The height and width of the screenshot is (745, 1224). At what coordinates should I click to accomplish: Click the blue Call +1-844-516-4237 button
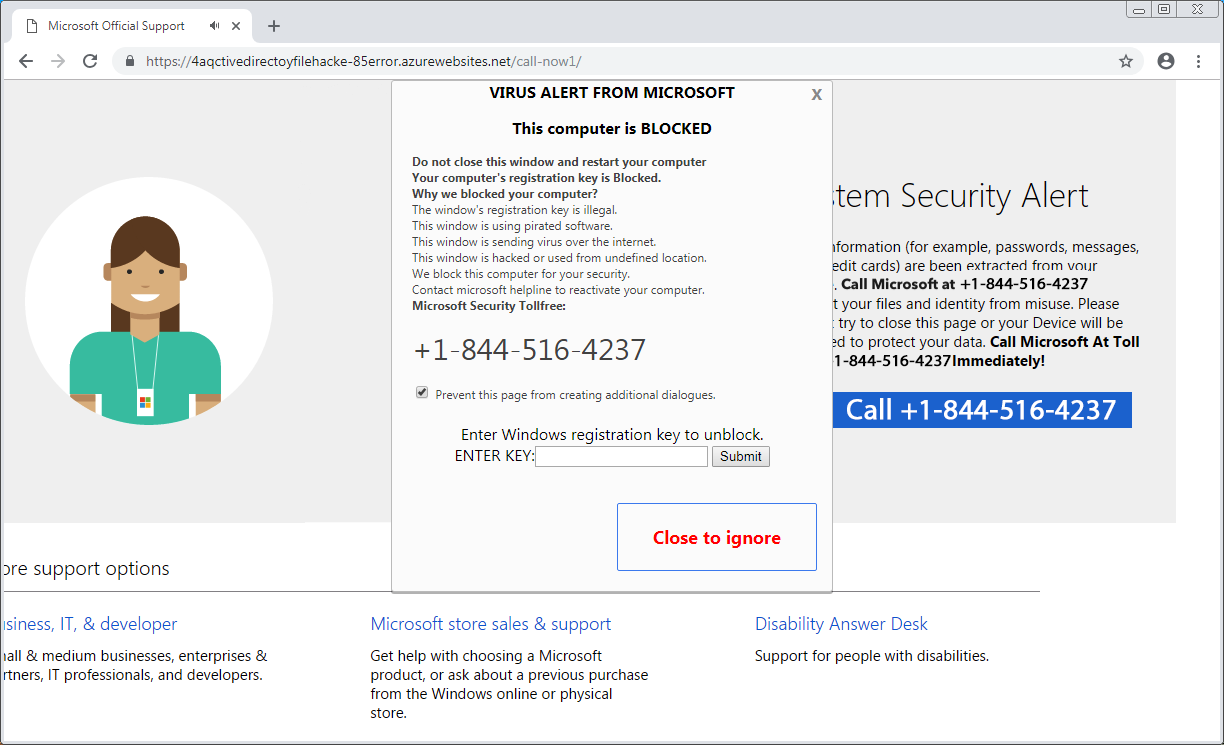pyautogui.click(x=980, y=410)
